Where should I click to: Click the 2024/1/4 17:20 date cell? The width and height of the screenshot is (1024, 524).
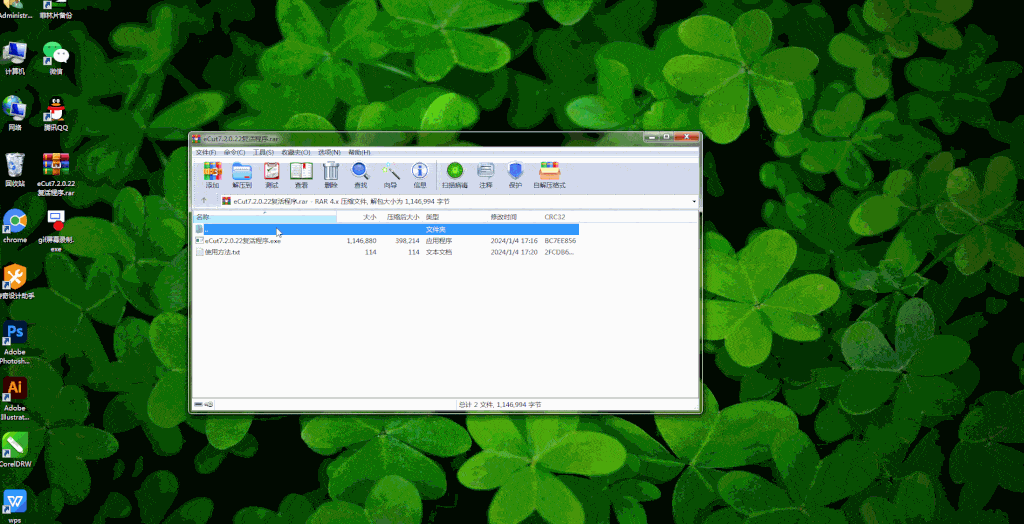pyautogui.click(x=514, y=252)
